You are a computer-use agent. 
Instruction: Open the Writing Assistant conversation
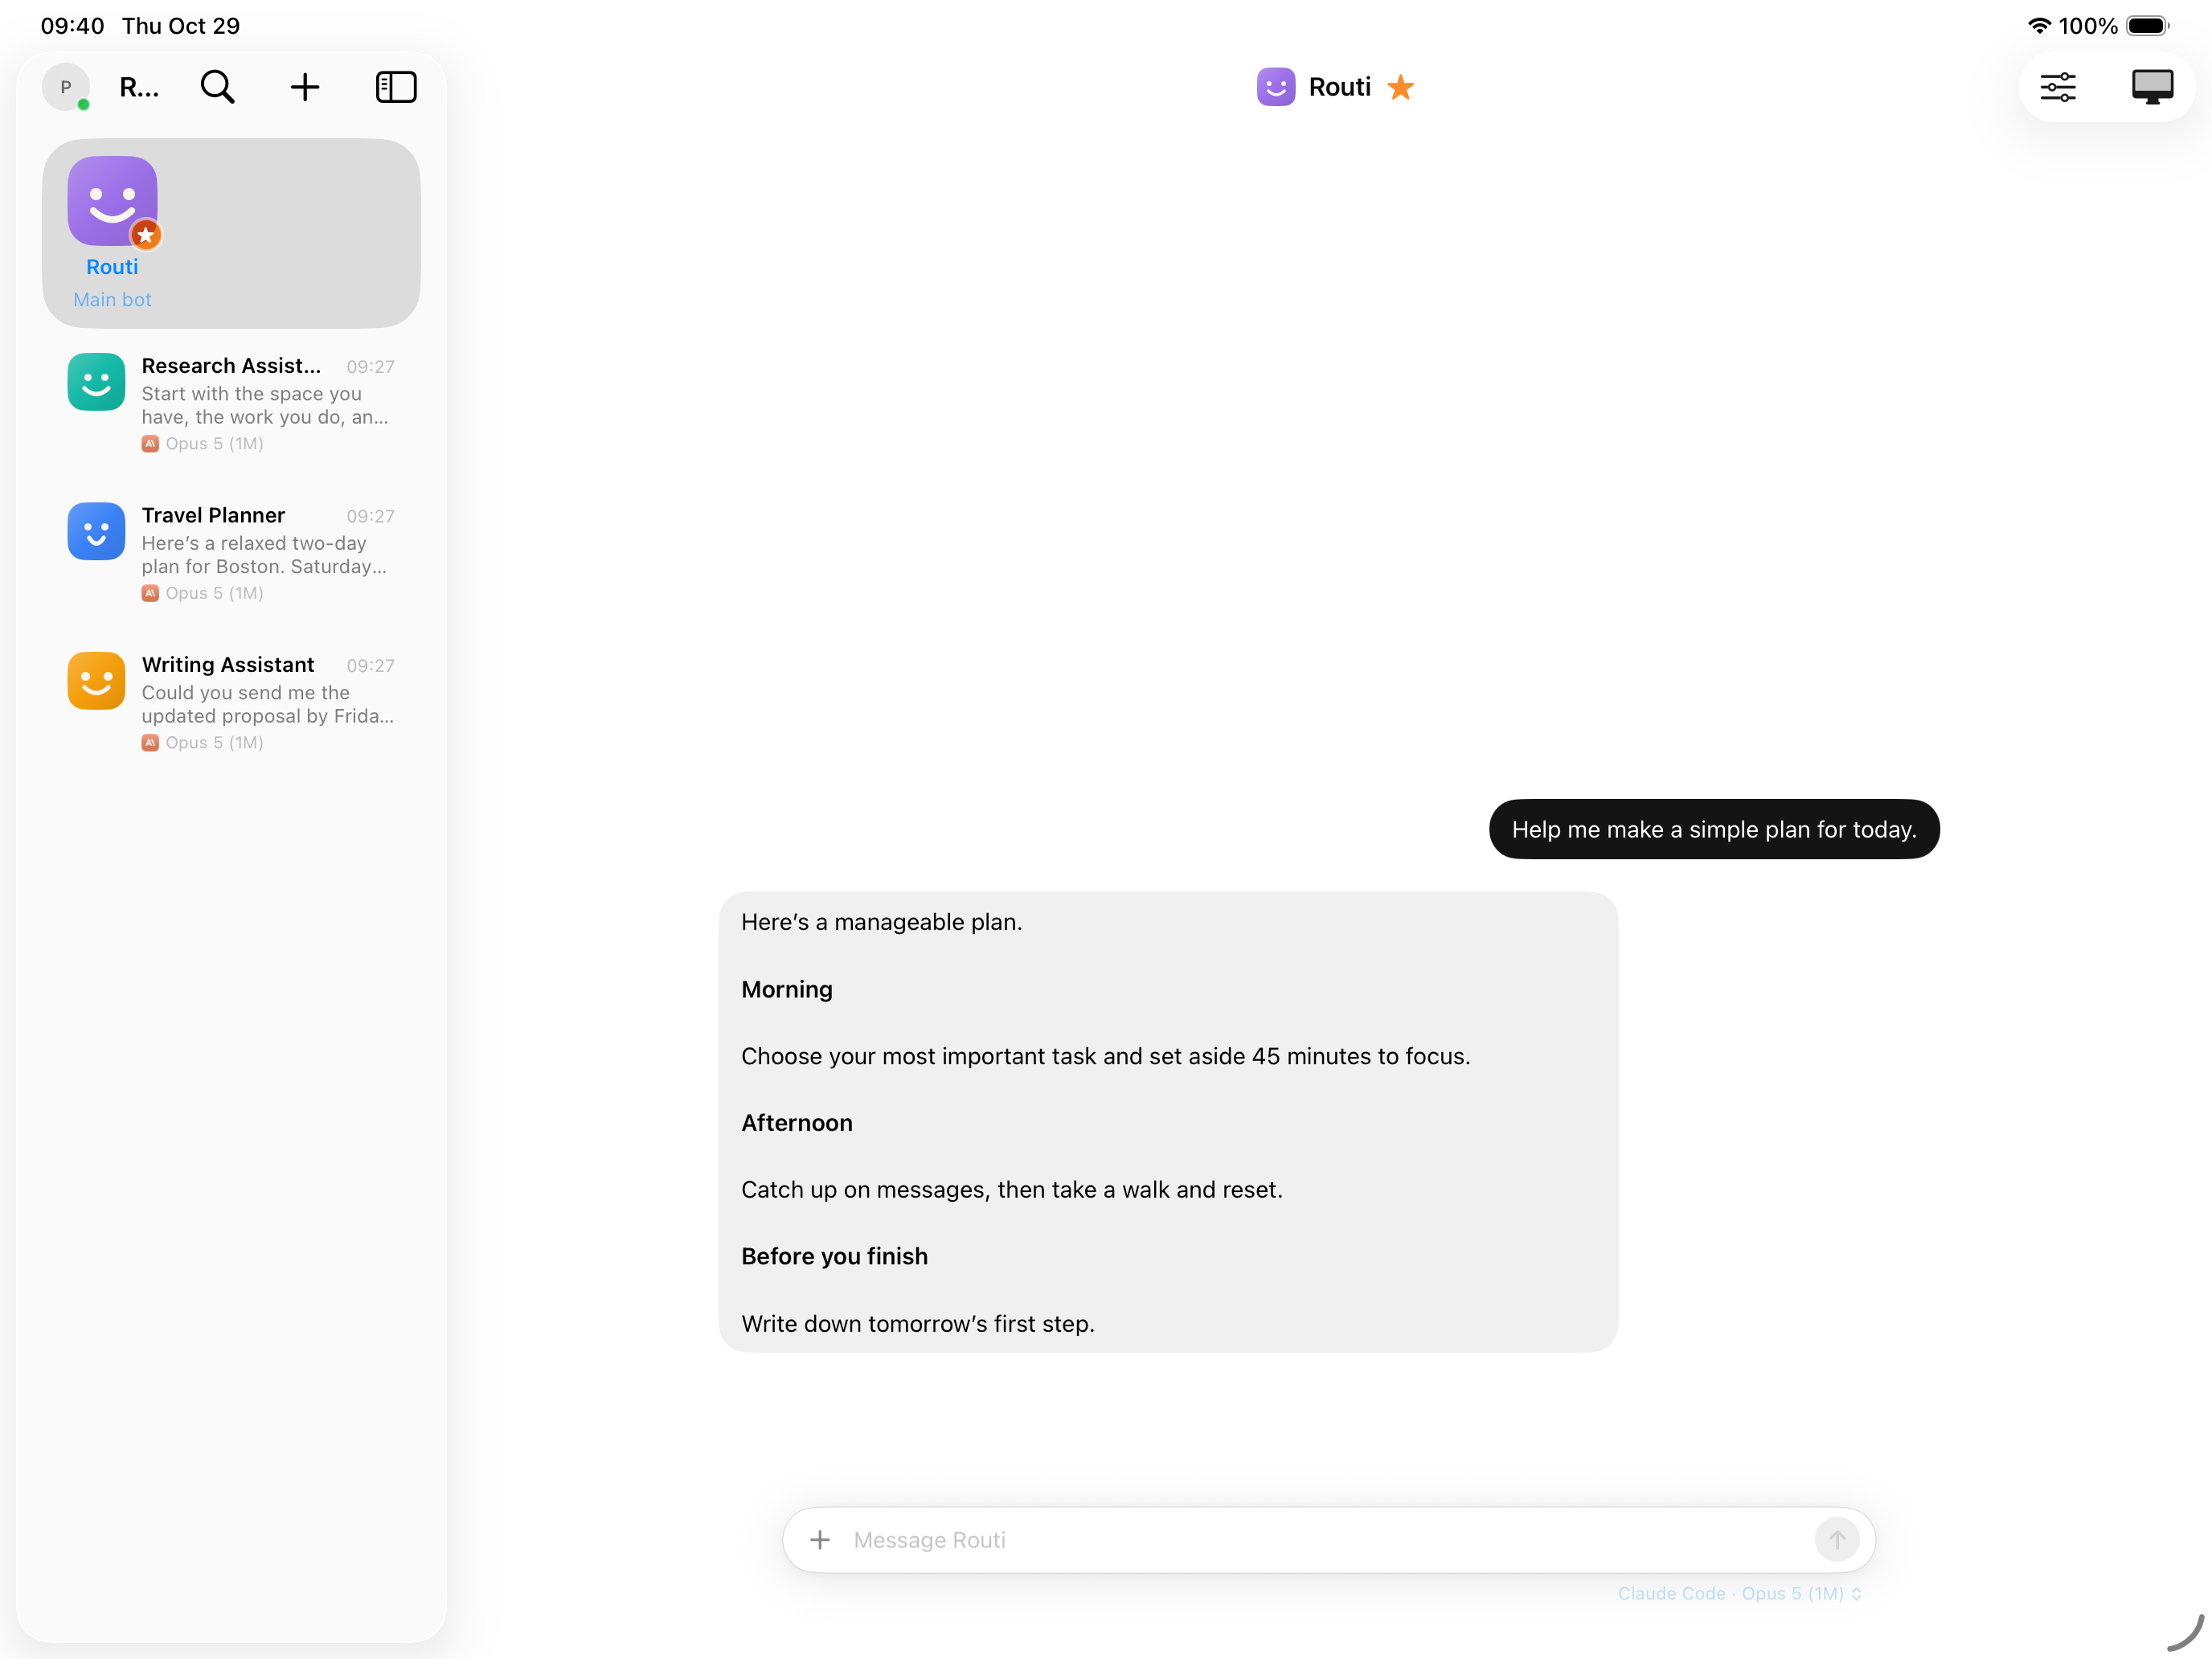231,702
